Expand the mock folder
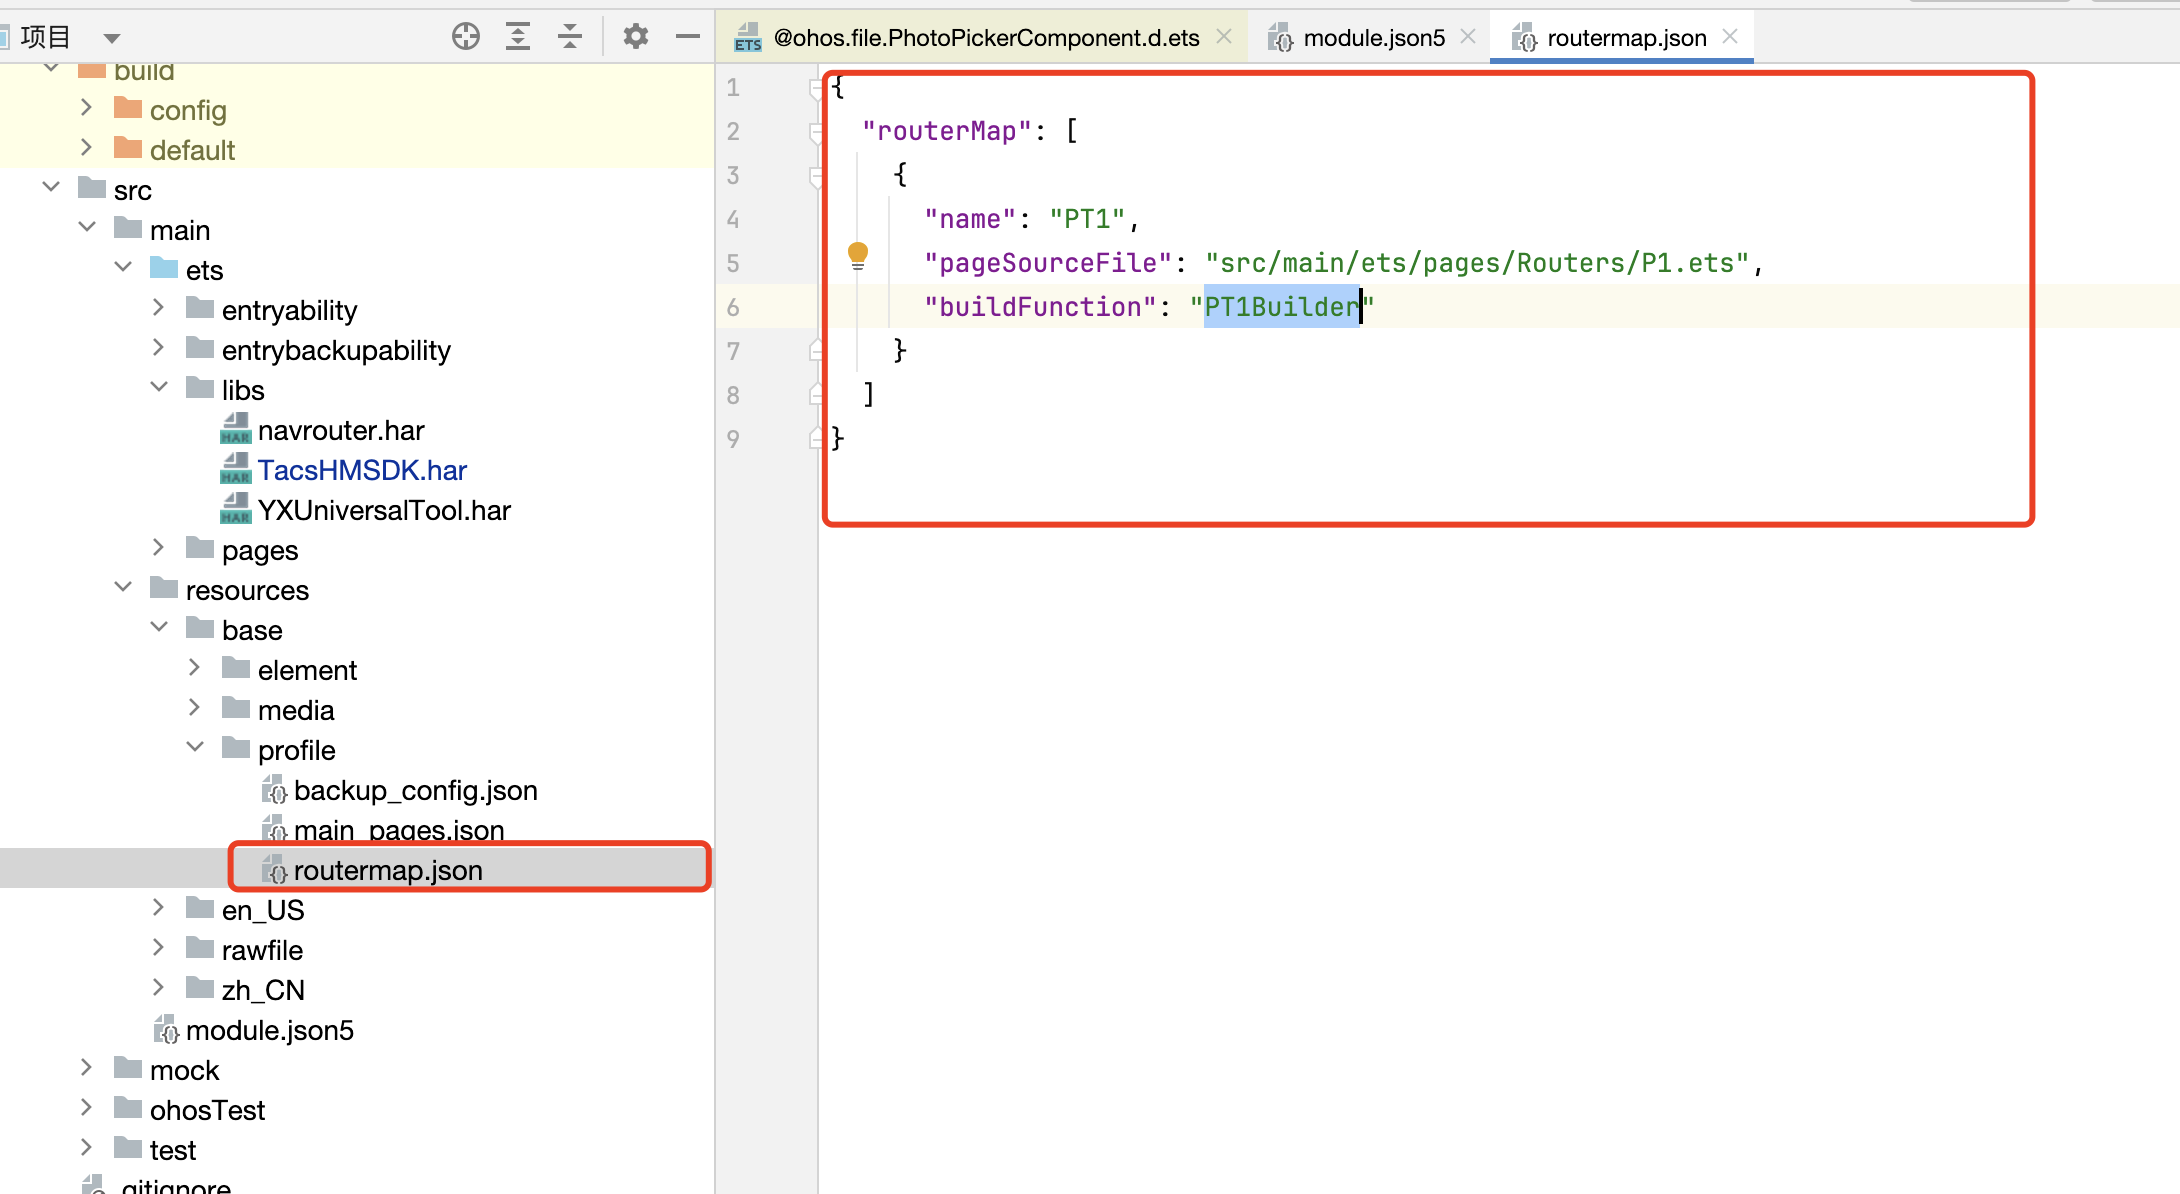Screen dimensions: 2180x1194 point(86,1068)
